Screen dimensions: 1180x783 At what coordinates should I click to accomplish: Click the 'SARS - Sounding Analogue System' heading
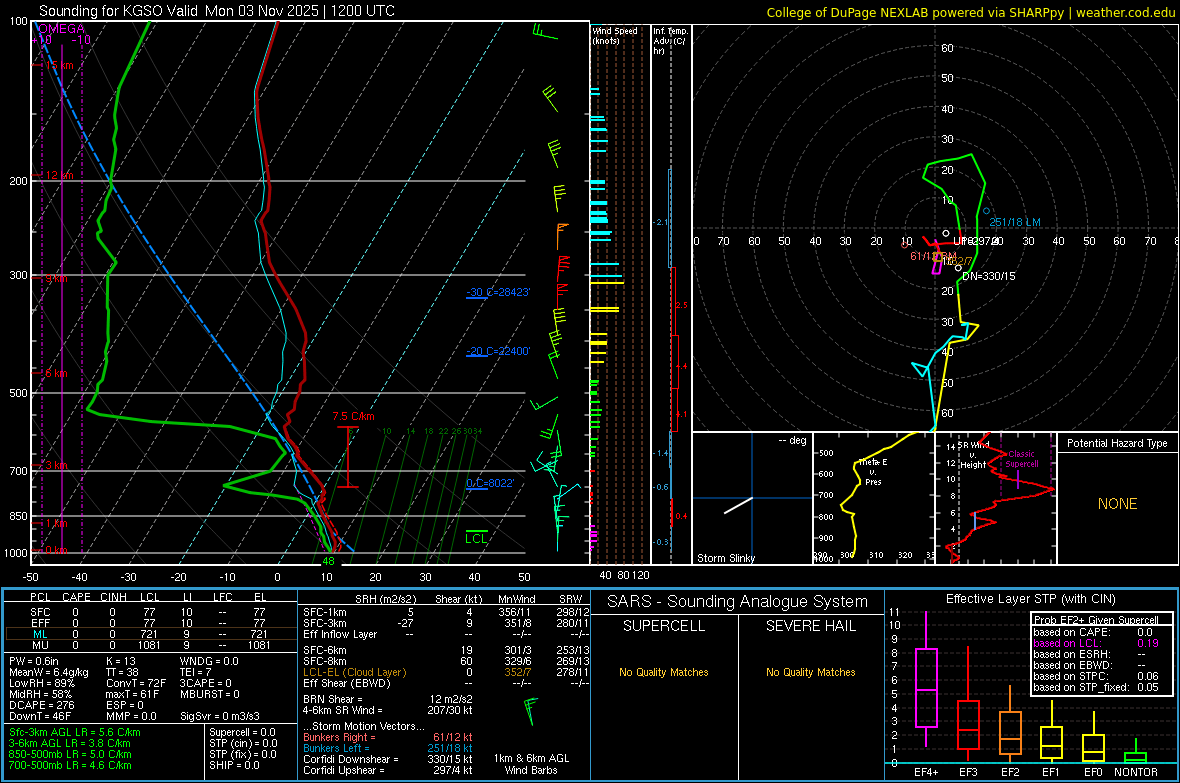[738, 602]
